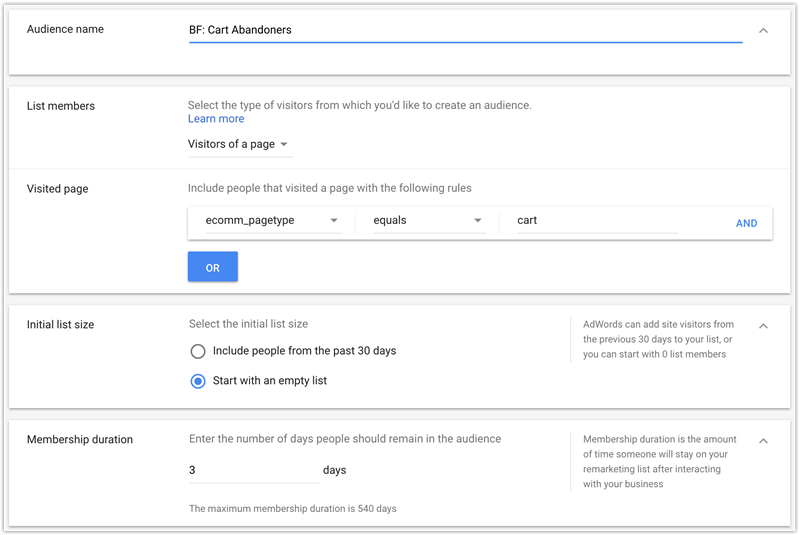Click the maximum membership duration note
Screen dimensions: 800x535
tap(292, 508)
